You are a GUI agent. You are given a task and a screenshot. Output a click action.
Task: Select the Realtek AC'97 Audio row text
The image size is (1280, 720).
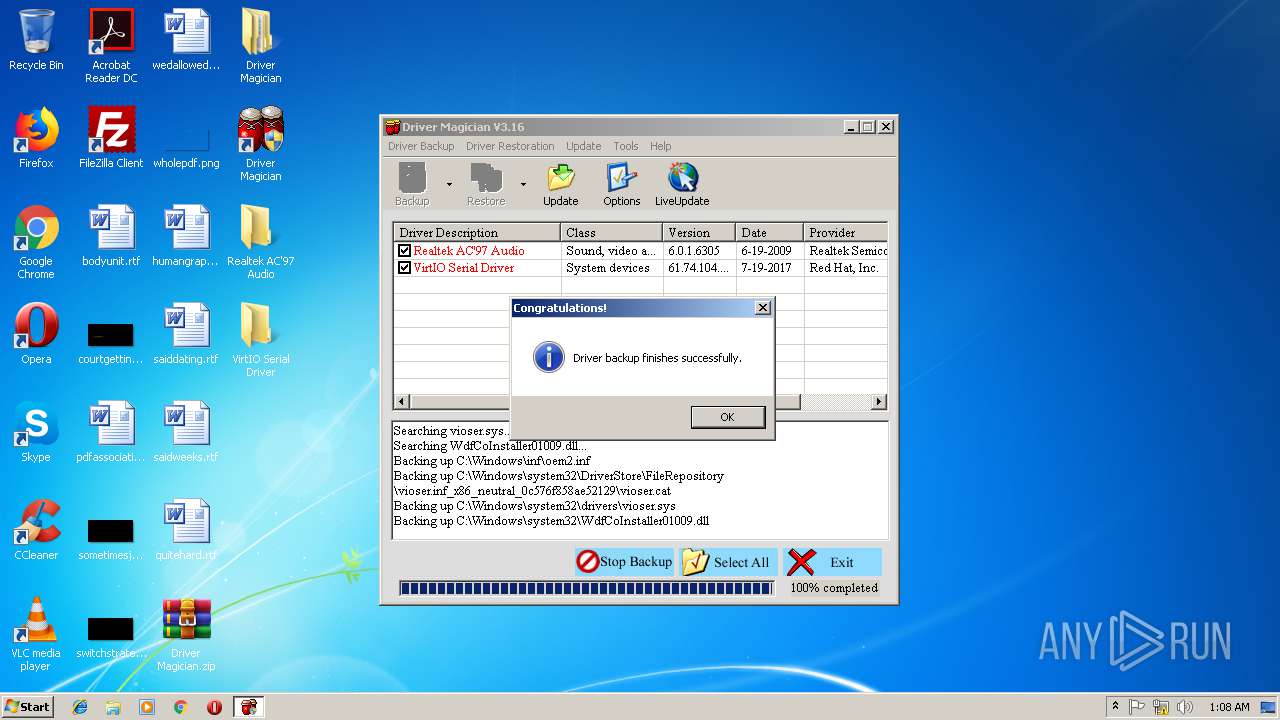coord(469,251)
